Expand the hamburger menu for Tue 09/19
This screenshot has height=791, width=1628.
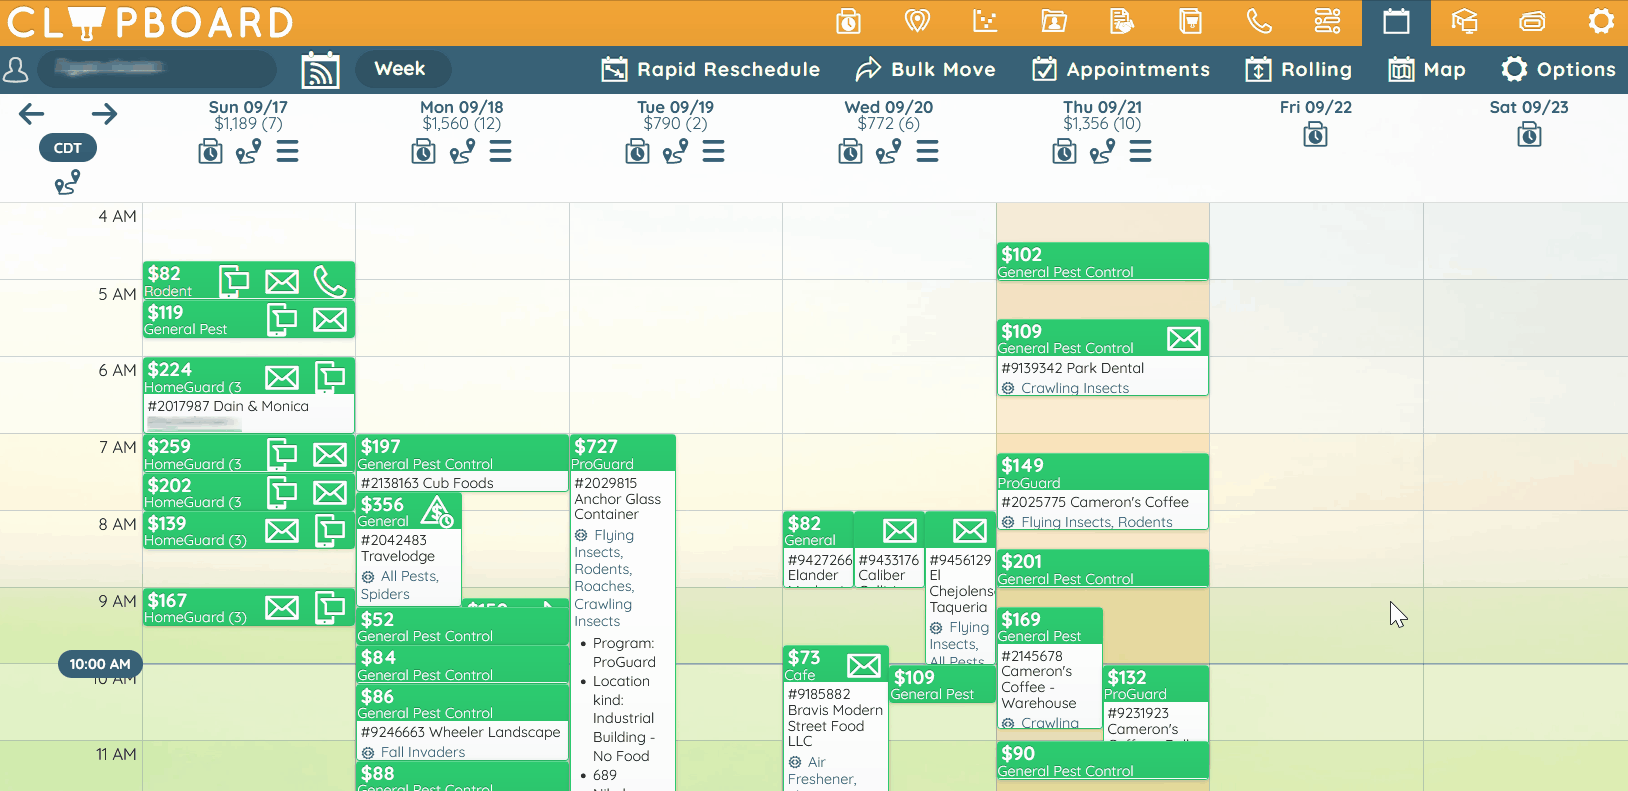[x=714, y=151]
